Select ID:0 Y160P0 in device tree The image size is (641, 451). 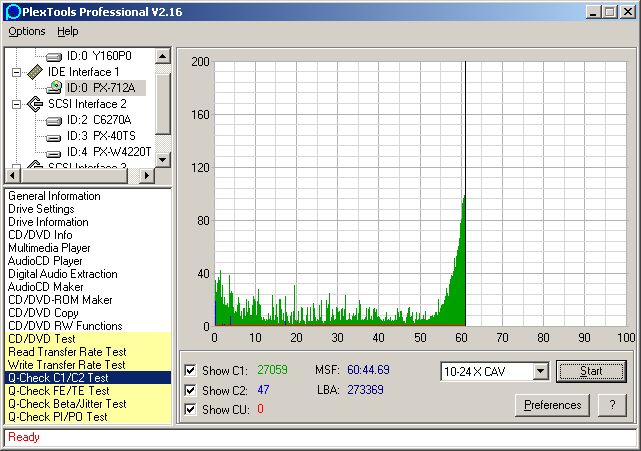coord(99,56)
